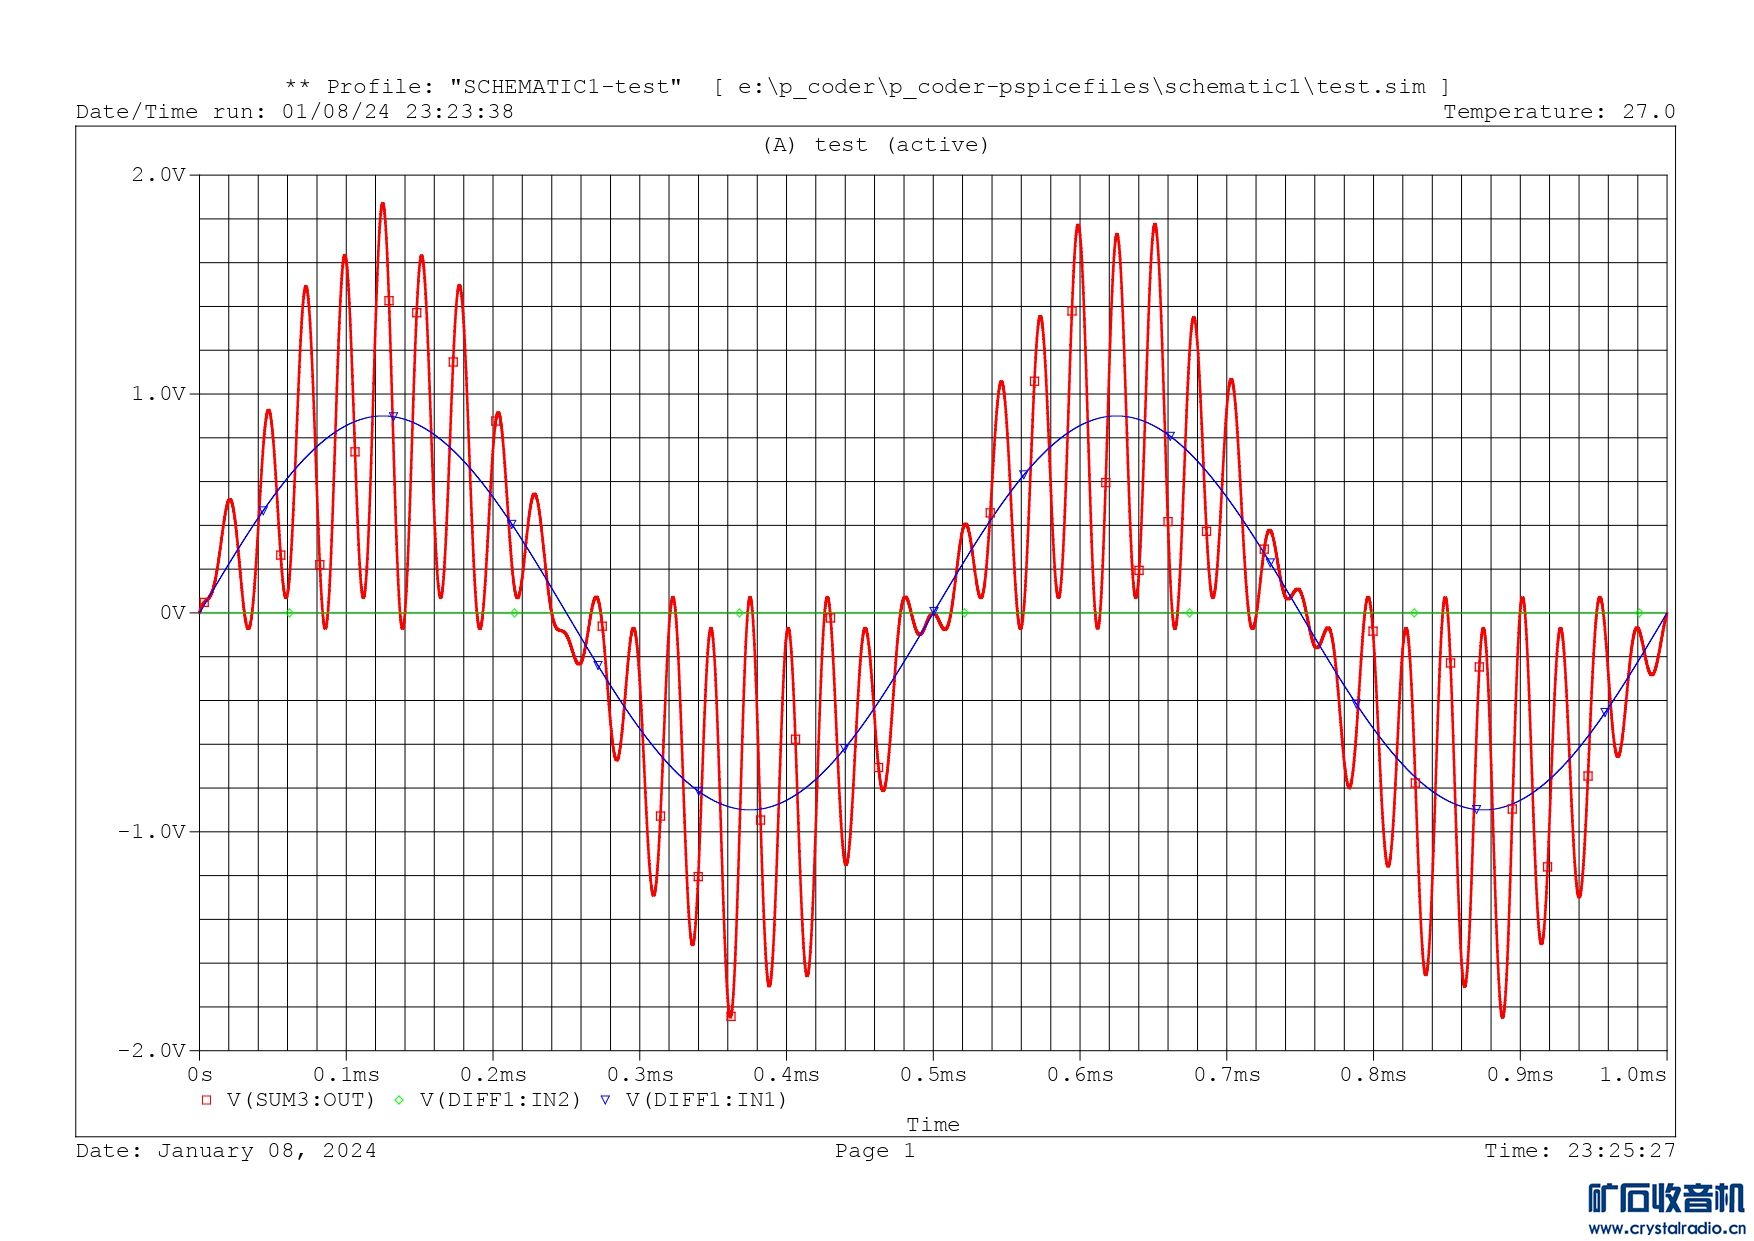
Task: Click the 0.8ms x-axis label
Action: [1373, 1075]
